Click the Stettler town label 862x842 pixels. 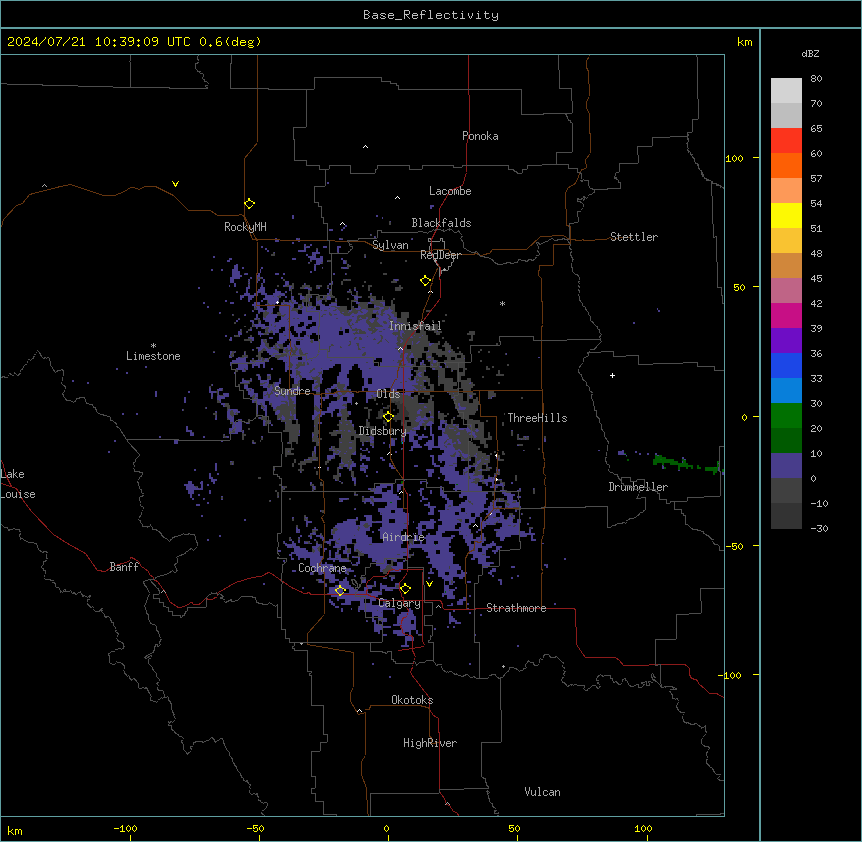coord(634,237)
